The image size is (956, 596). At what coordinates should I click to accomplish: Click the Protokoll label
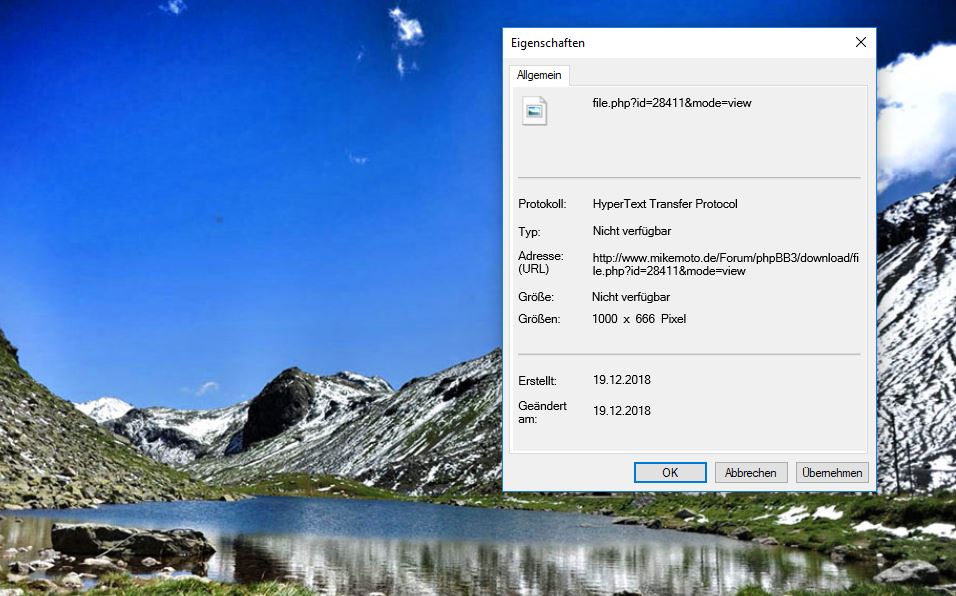(542, 204)
